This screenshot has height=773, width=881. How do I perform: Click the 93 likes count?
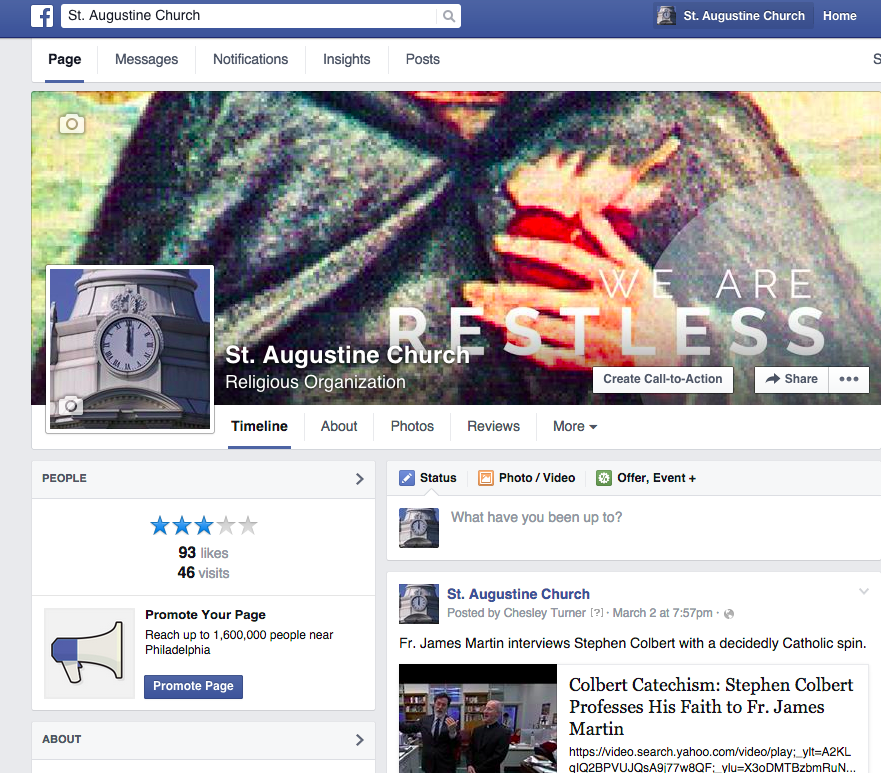coord(203,553)
